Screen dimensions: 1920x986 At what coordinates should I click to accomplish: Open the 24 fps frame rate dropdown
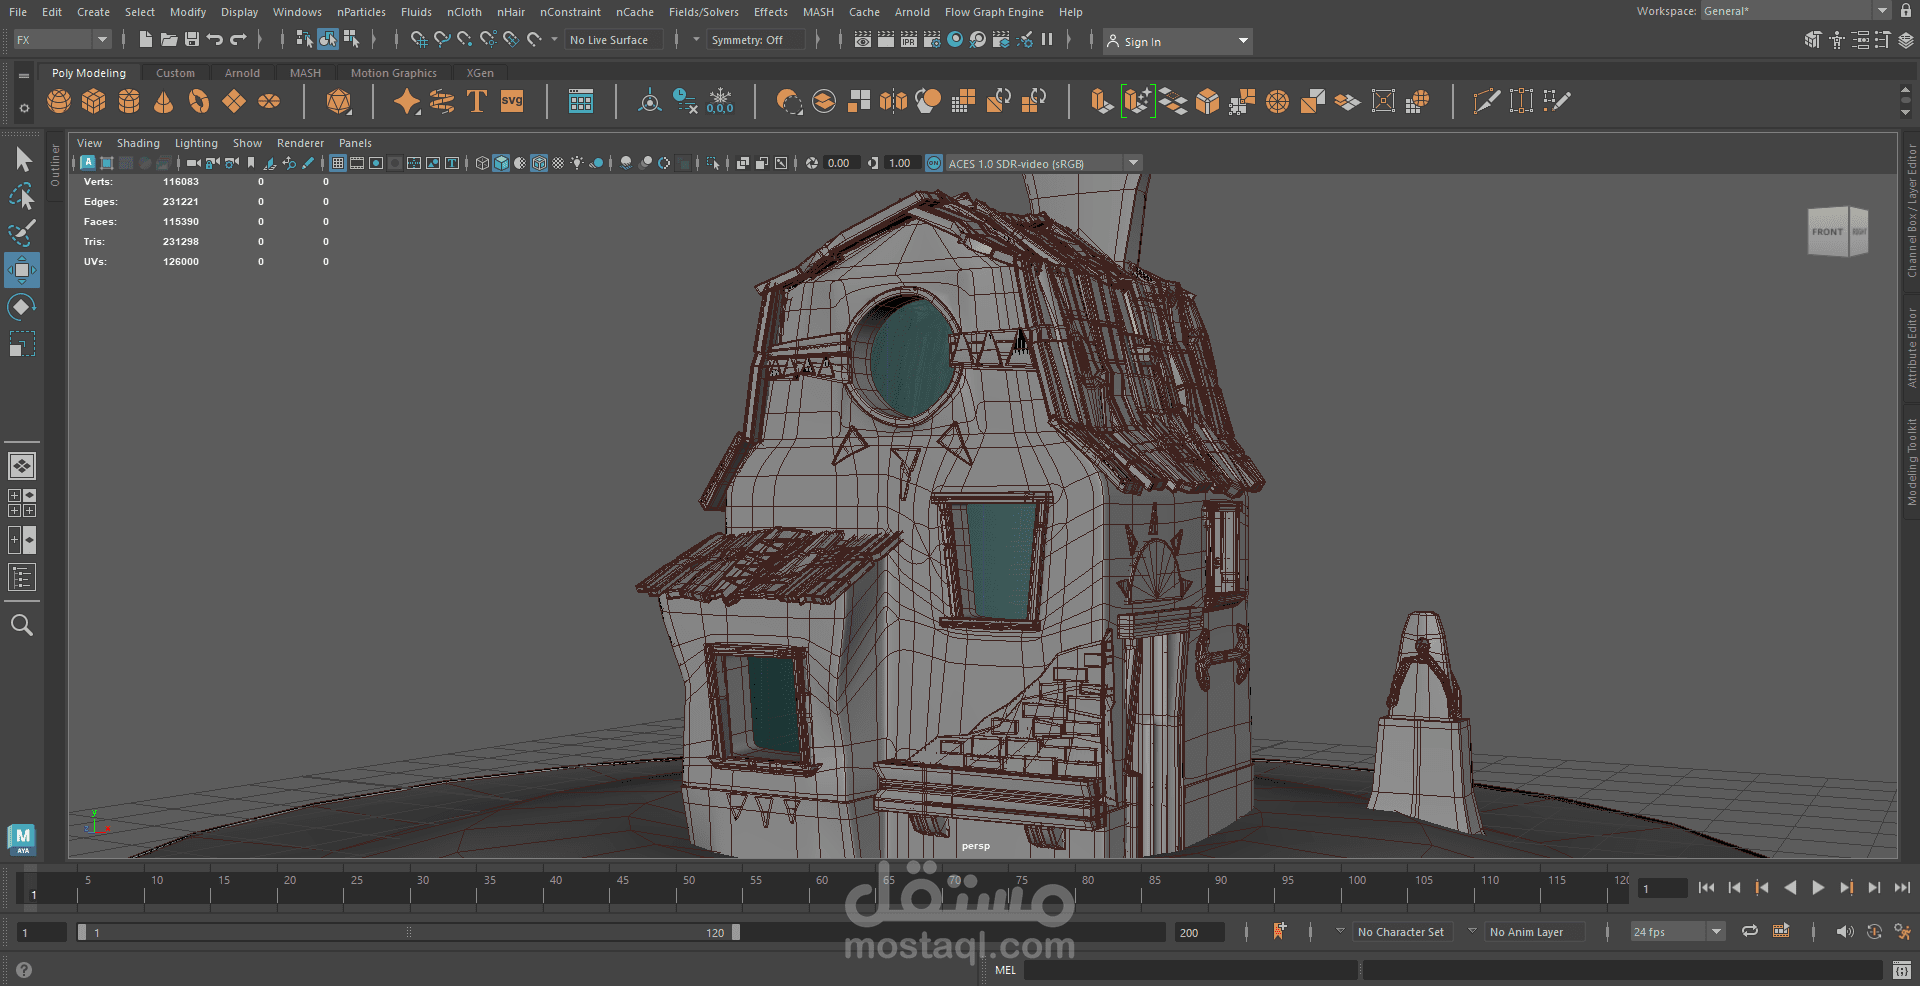[1678, 931]
